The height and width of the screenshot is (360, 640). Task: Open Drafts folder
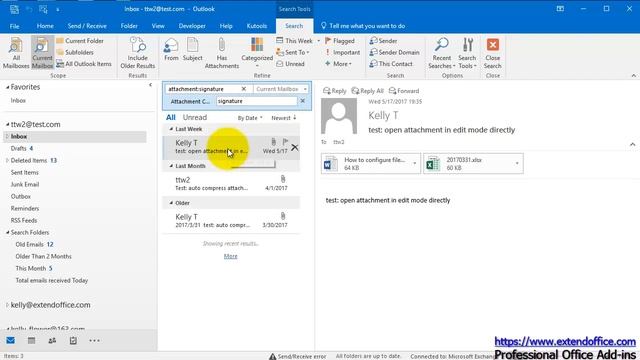[18, 148]
